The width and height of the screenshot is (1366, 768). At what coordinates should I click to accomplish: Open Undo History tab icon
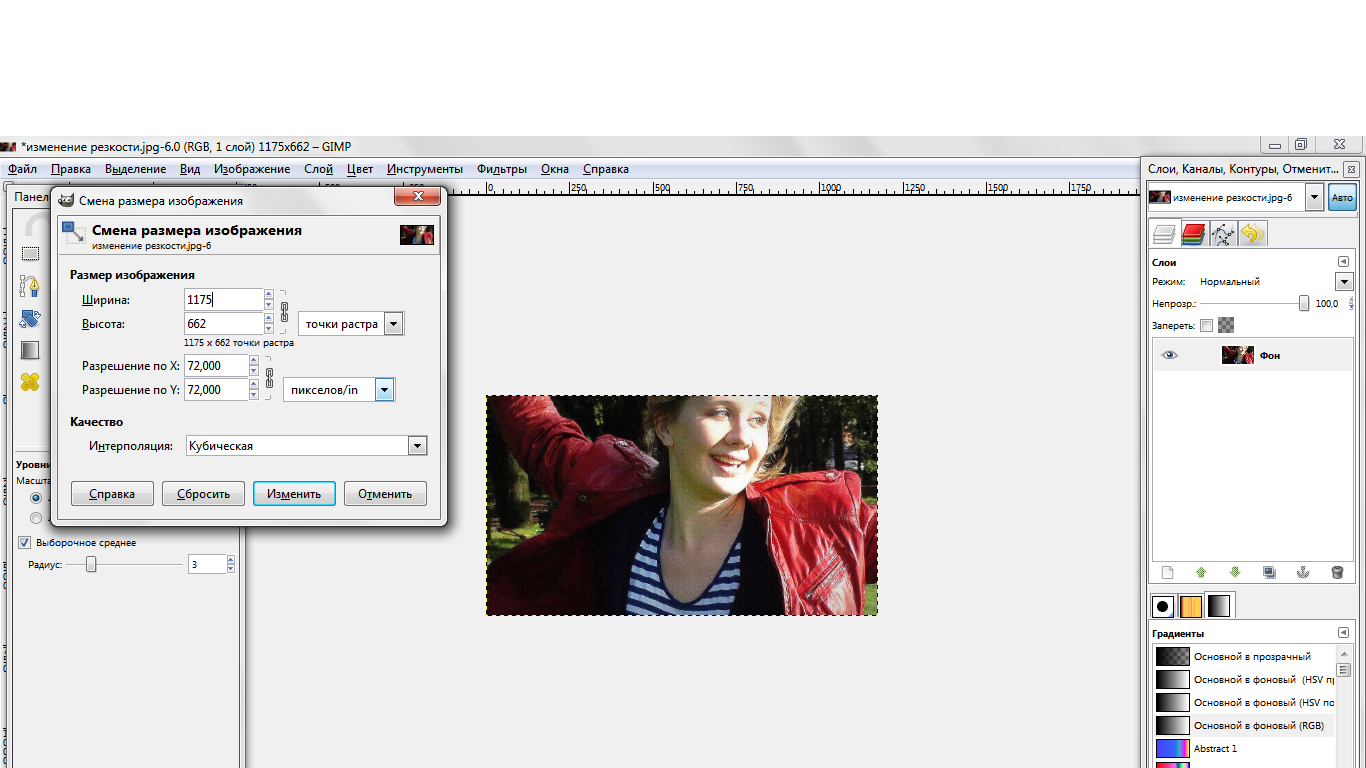tap(1252, 235)
